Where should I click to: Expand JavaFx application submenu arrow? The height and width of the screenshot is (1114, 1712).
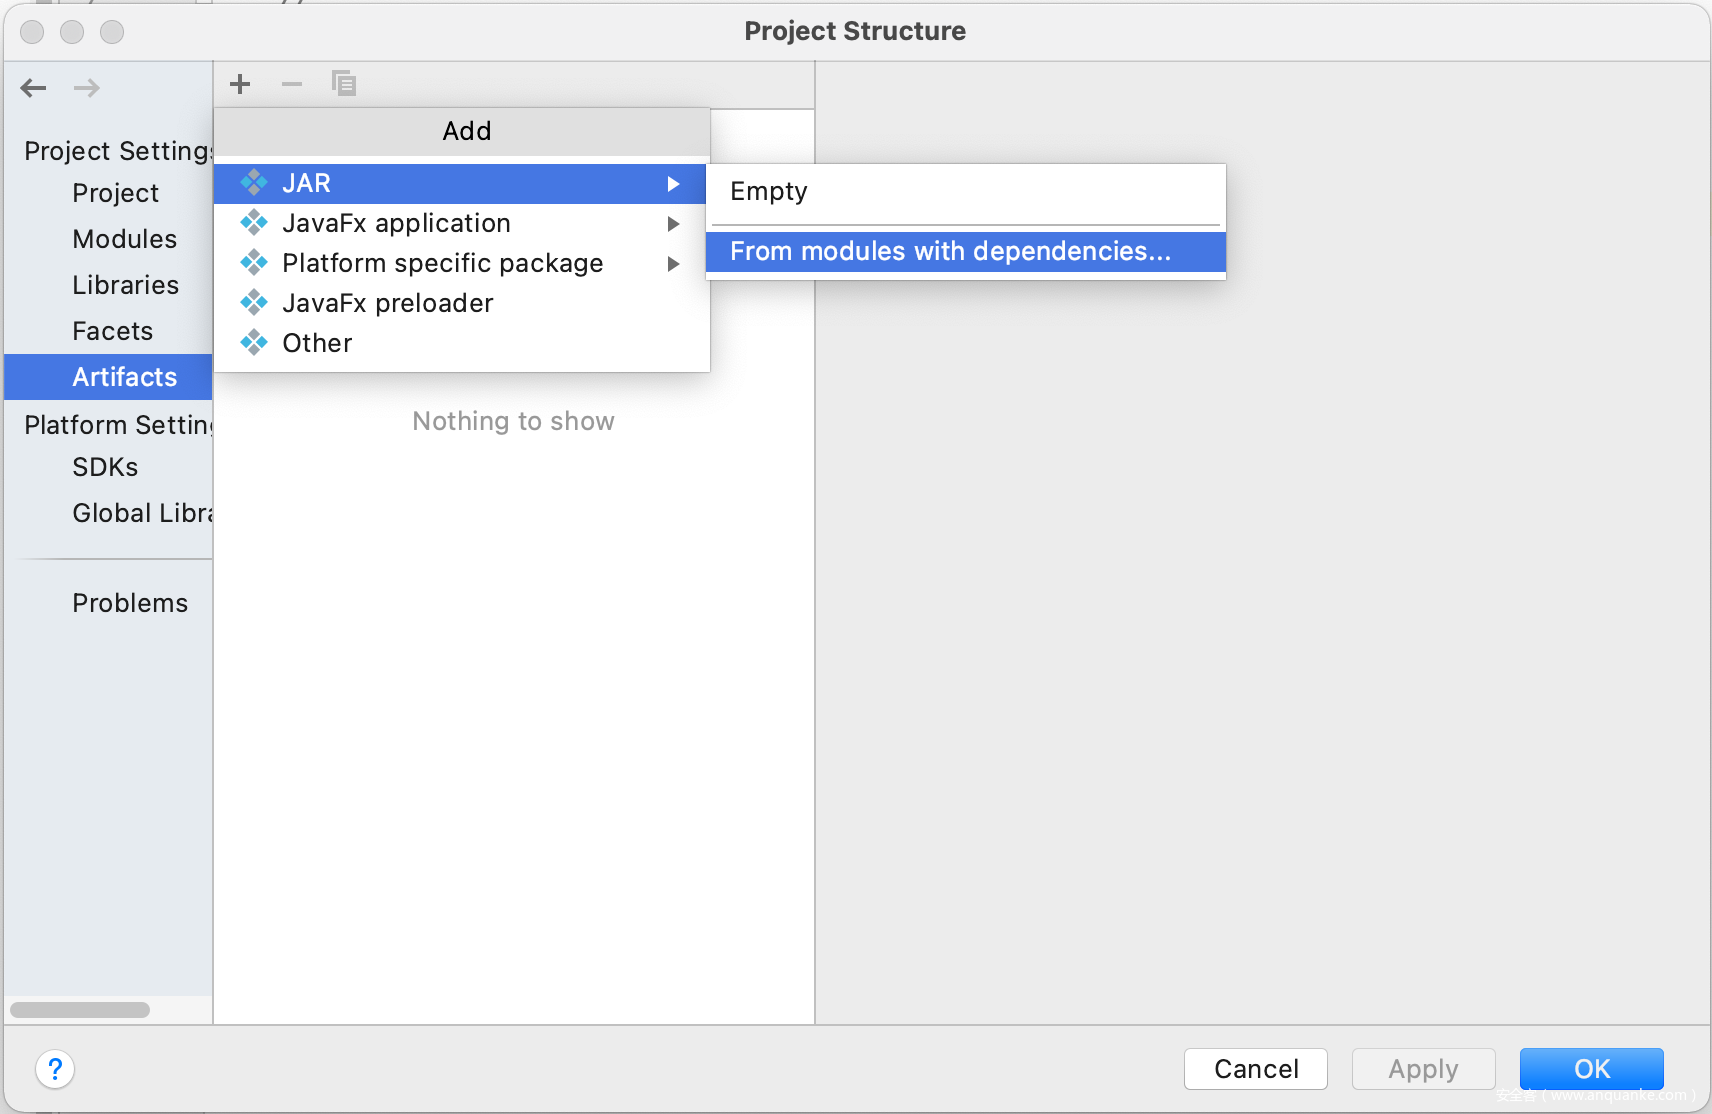click(673, 224)
